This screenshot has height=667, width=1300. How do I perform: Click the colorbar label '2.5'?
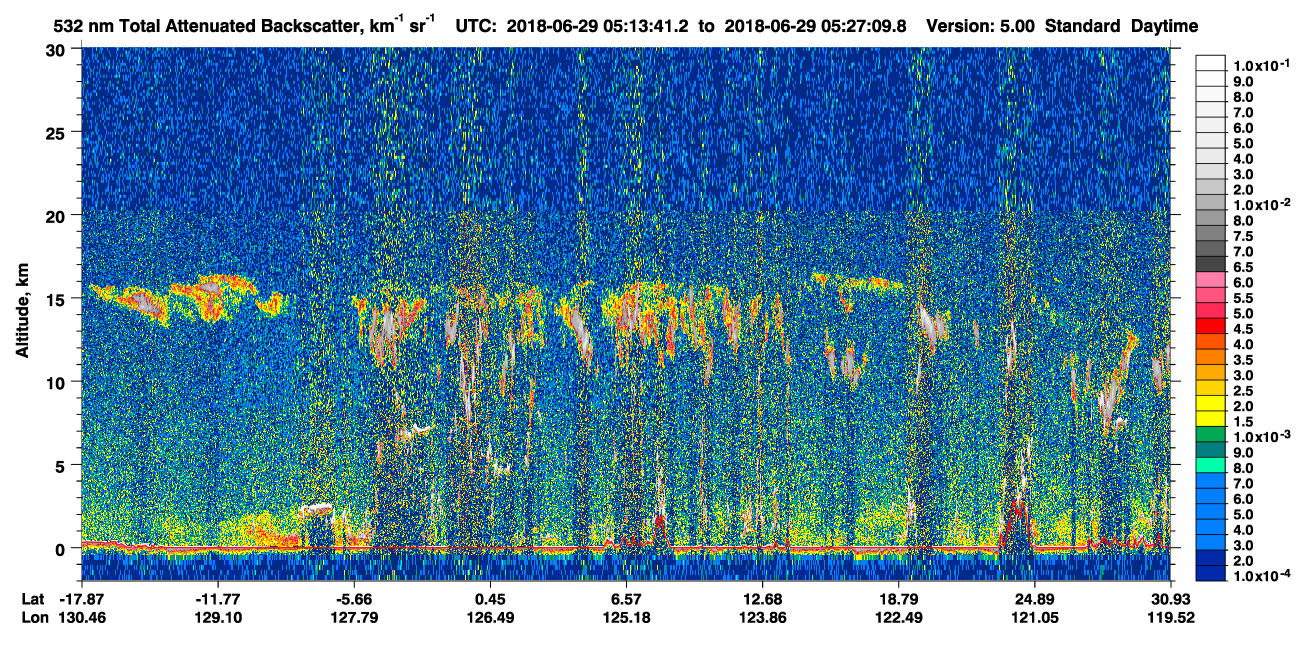(1244, 391)
